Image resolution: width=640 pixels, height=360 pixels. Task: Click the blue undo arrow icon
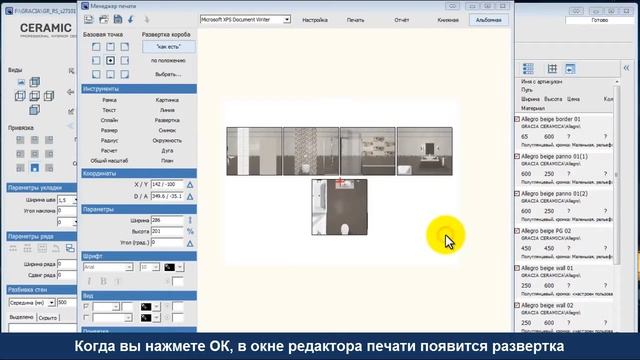131,19
